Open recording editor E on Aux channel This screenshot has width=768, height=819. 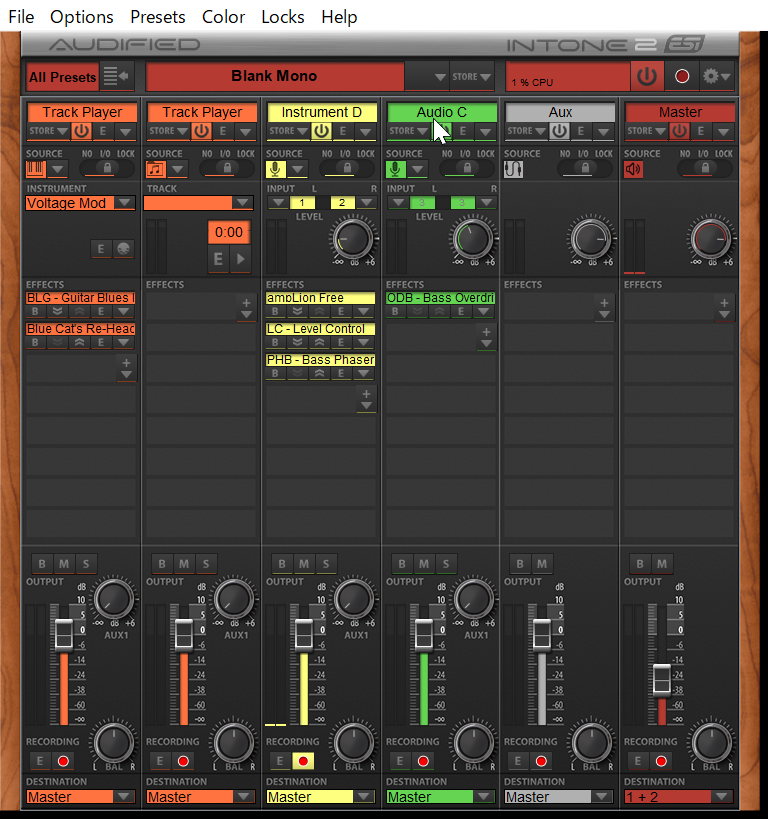tap(518, 761)
